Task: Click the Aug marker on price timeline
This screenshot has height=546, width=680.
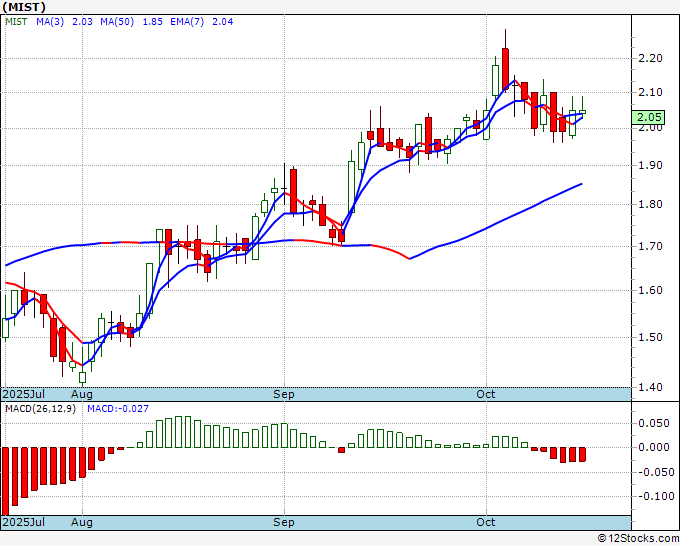Action: click(82, 394)
